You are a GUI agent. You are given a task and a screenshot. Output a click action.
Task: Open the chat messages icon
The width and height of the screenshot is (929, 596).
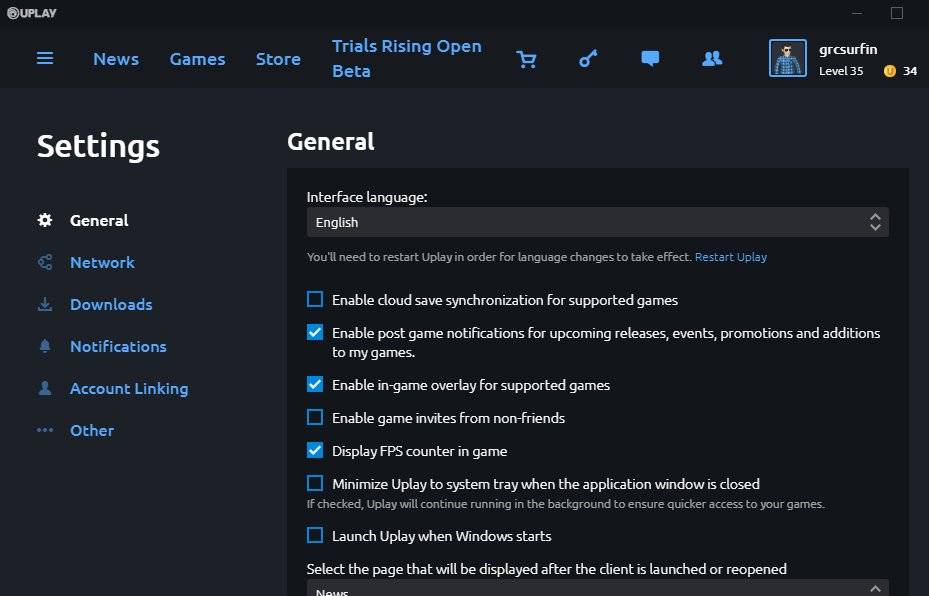click(650, 59)
